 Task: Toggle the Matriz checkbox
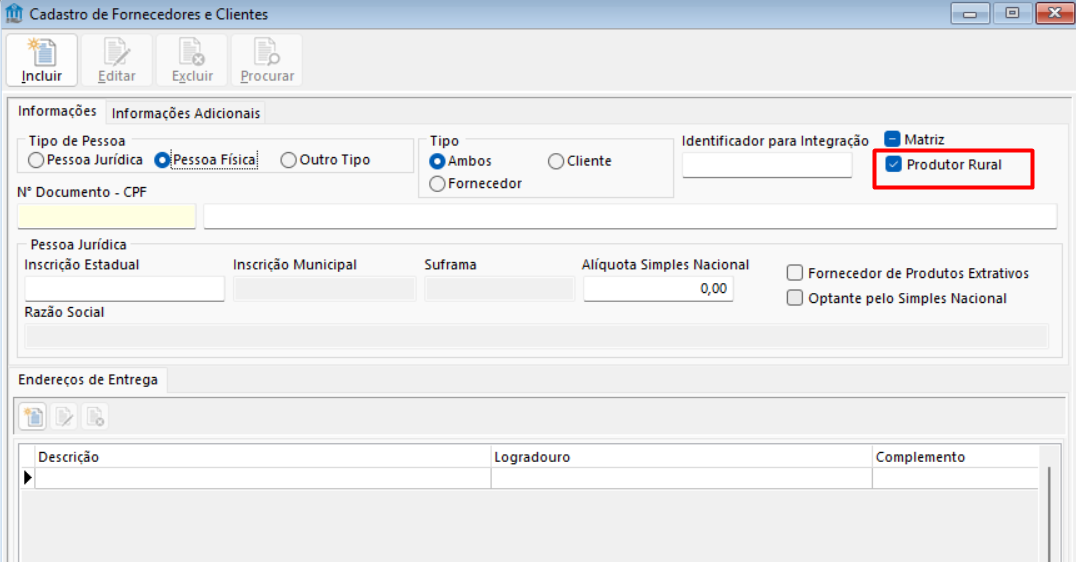pos(893,140)
